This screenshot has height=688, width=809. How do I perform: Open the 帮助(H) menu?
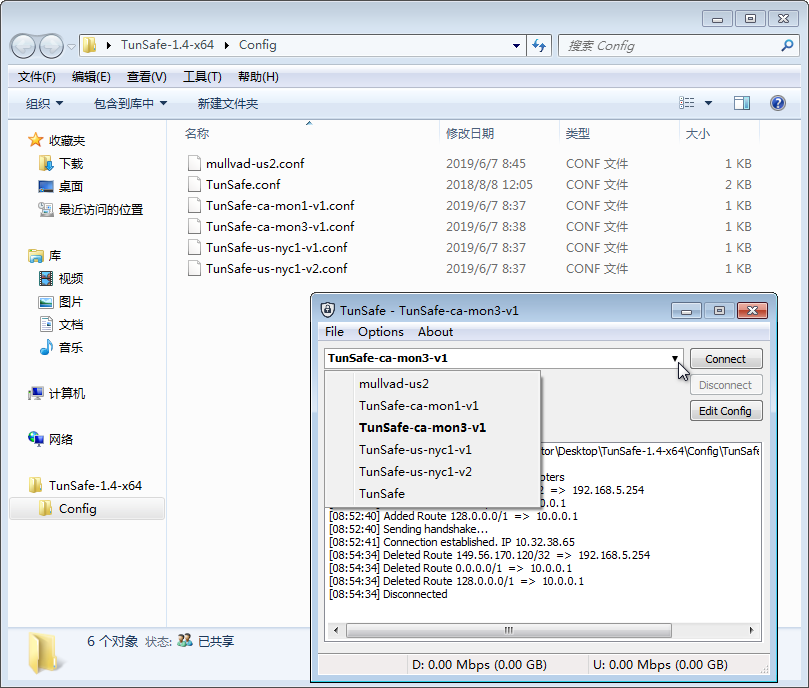(x=258, y=77)
